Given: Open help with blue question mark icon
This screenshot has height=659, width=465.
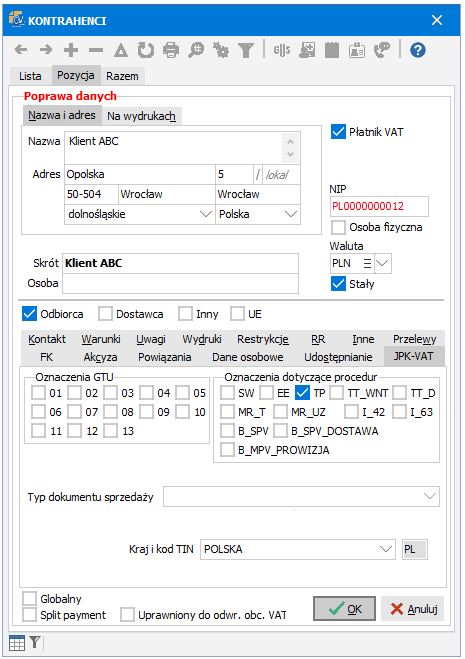Looking at the screenshot, I should [418, 50].
